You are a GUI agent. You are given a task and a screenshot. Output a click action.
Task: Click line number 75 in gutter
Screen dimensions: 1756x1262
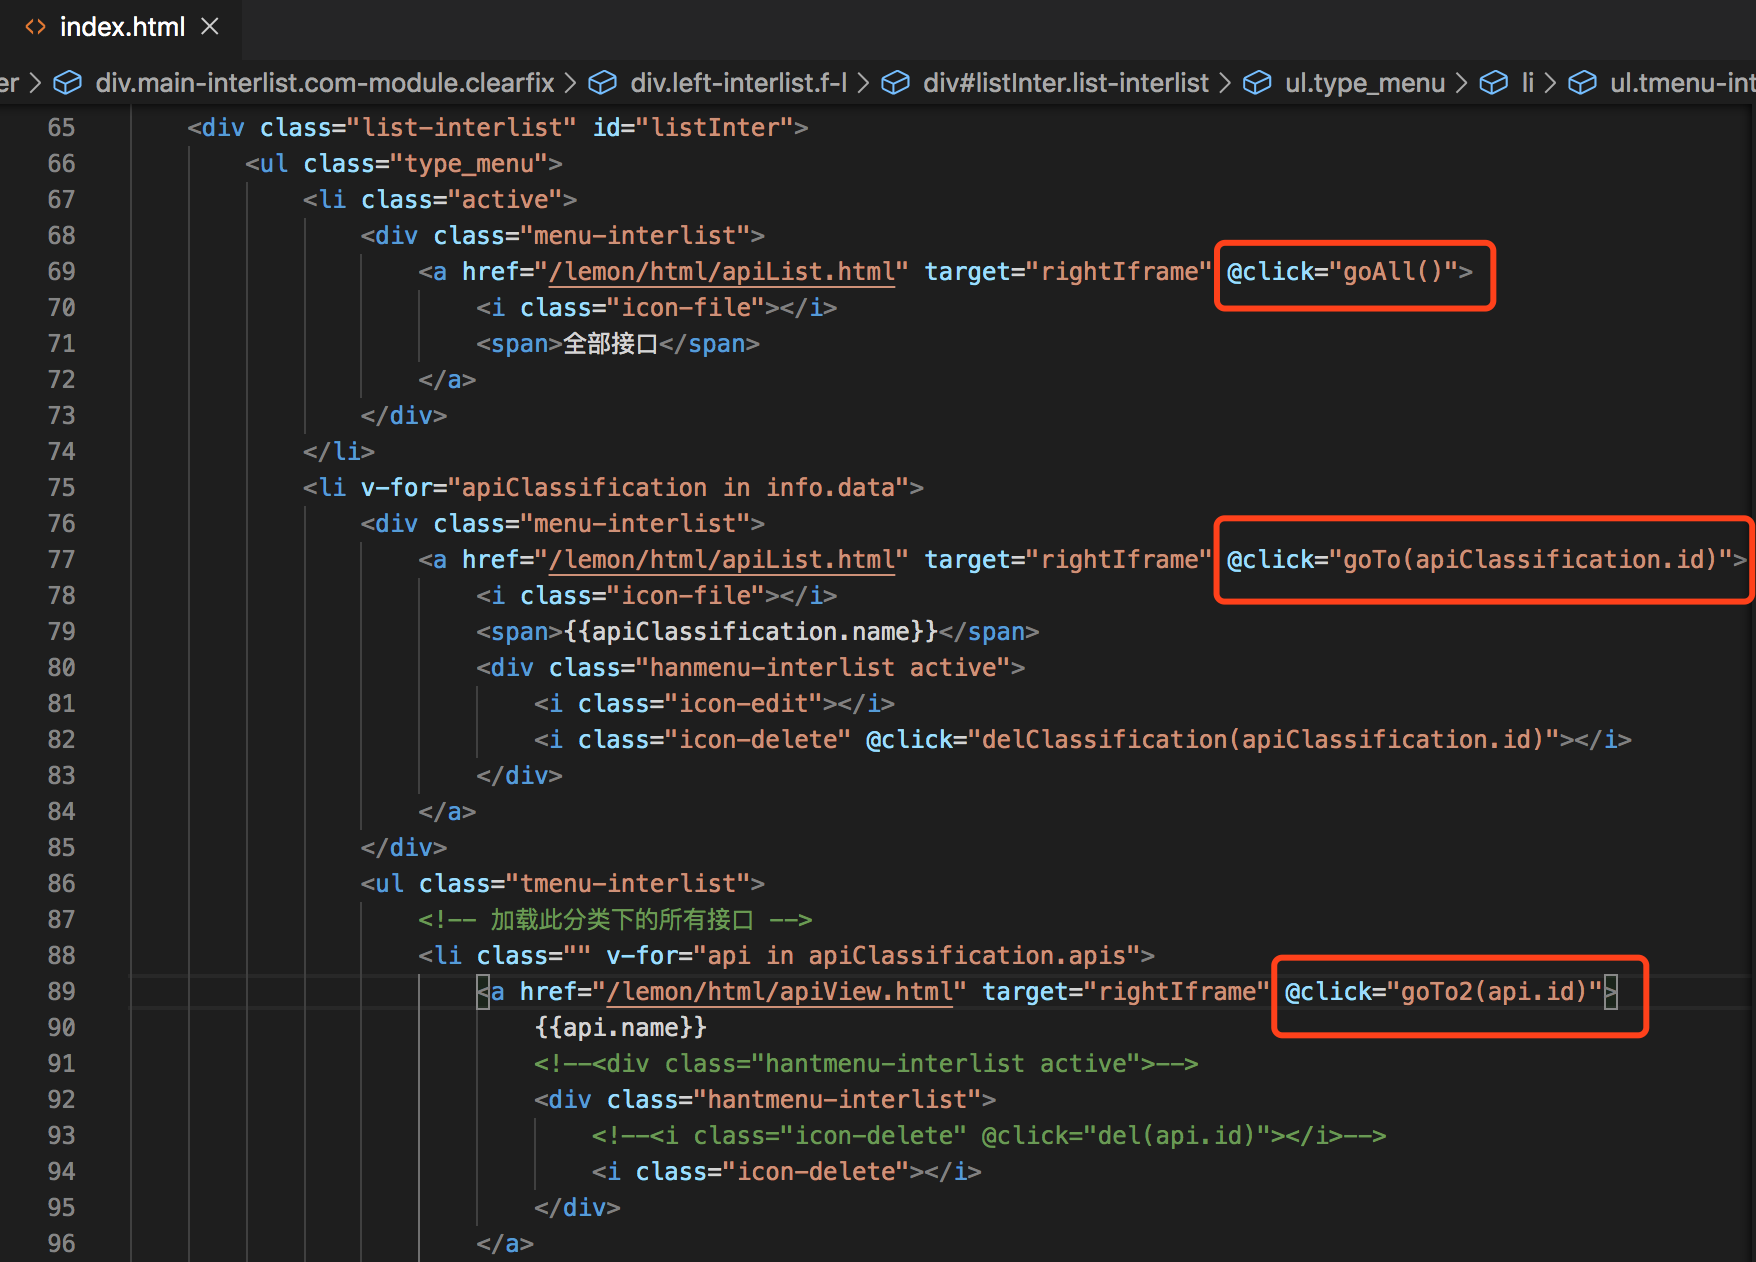coord(61,487)
